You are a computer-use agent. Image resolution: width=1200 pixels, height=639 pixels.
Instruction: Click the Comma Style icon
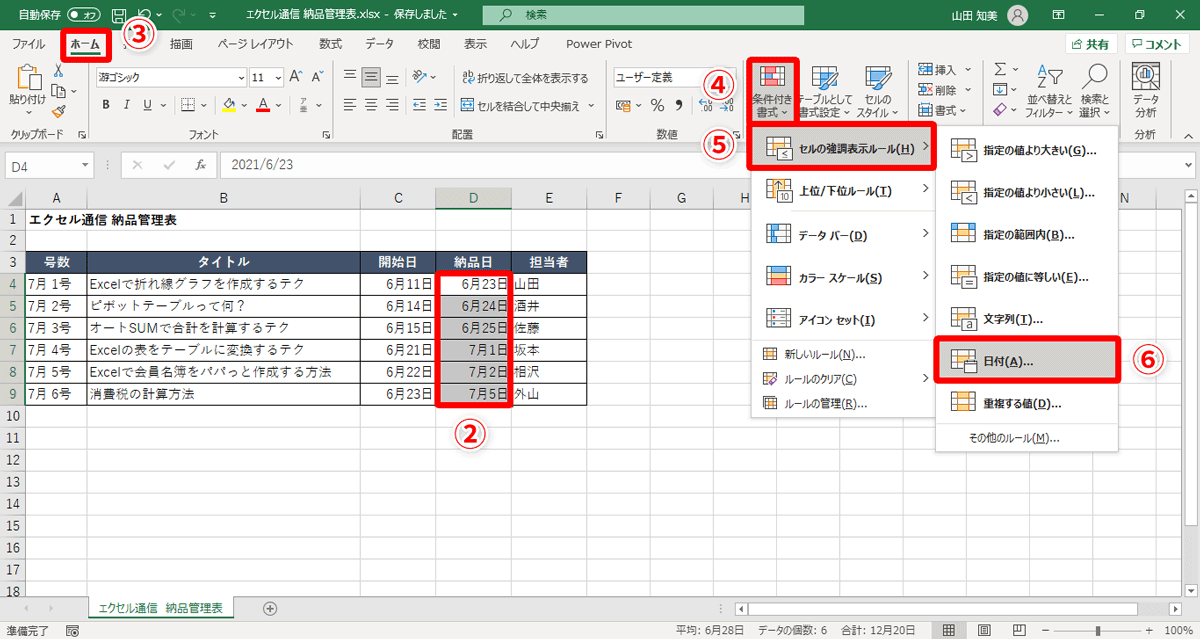click(677, 105)
